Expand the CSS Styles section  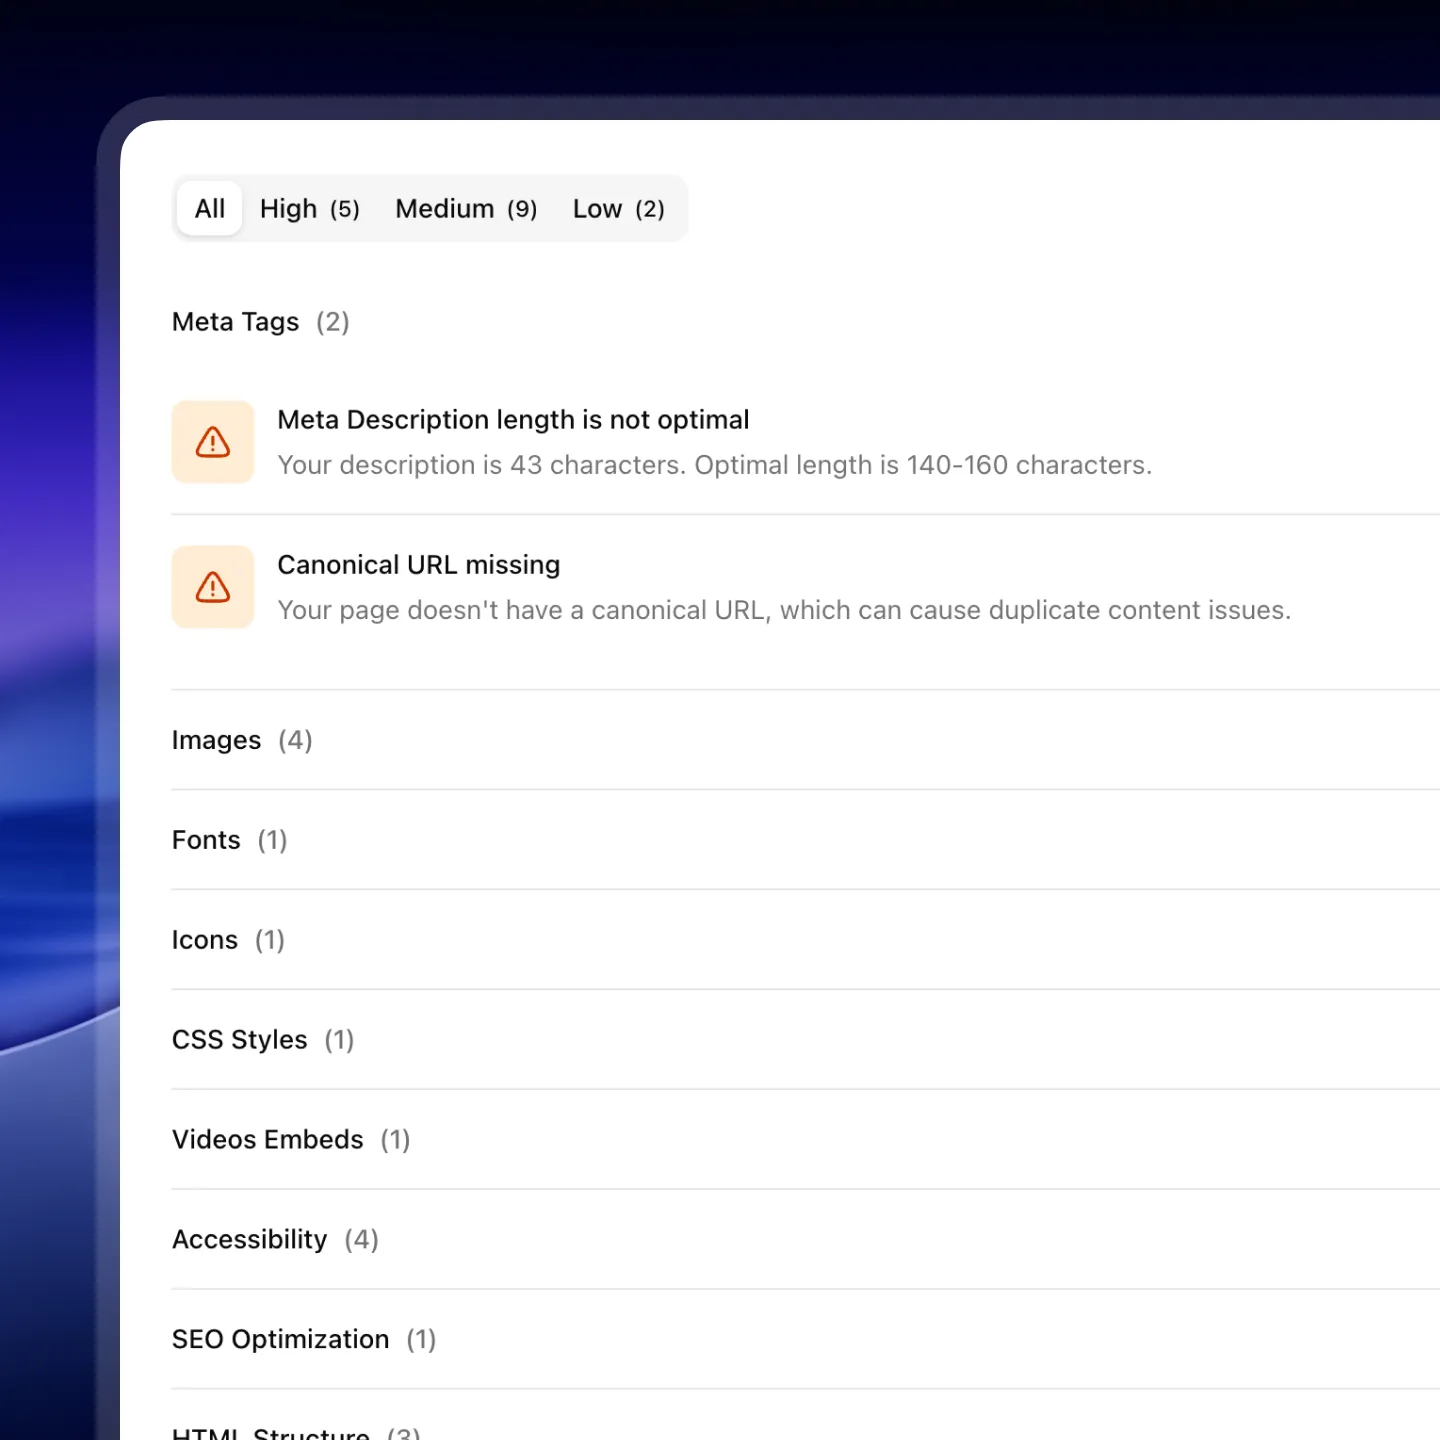pyautogui.click(x=805, y=1040)
